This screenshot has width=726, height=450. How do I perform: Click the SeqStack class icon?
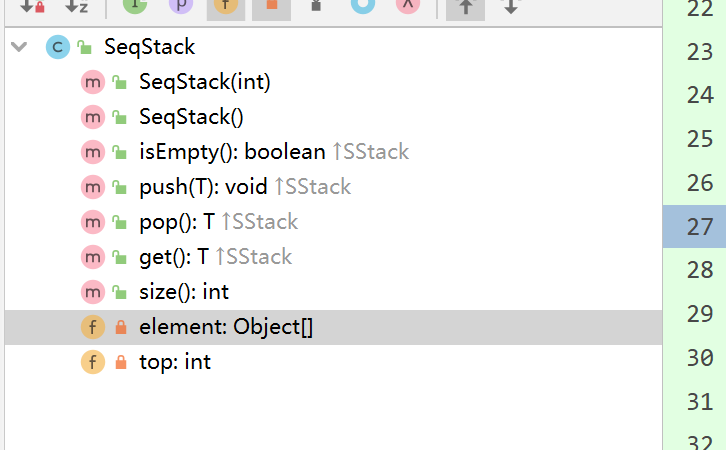56,47
